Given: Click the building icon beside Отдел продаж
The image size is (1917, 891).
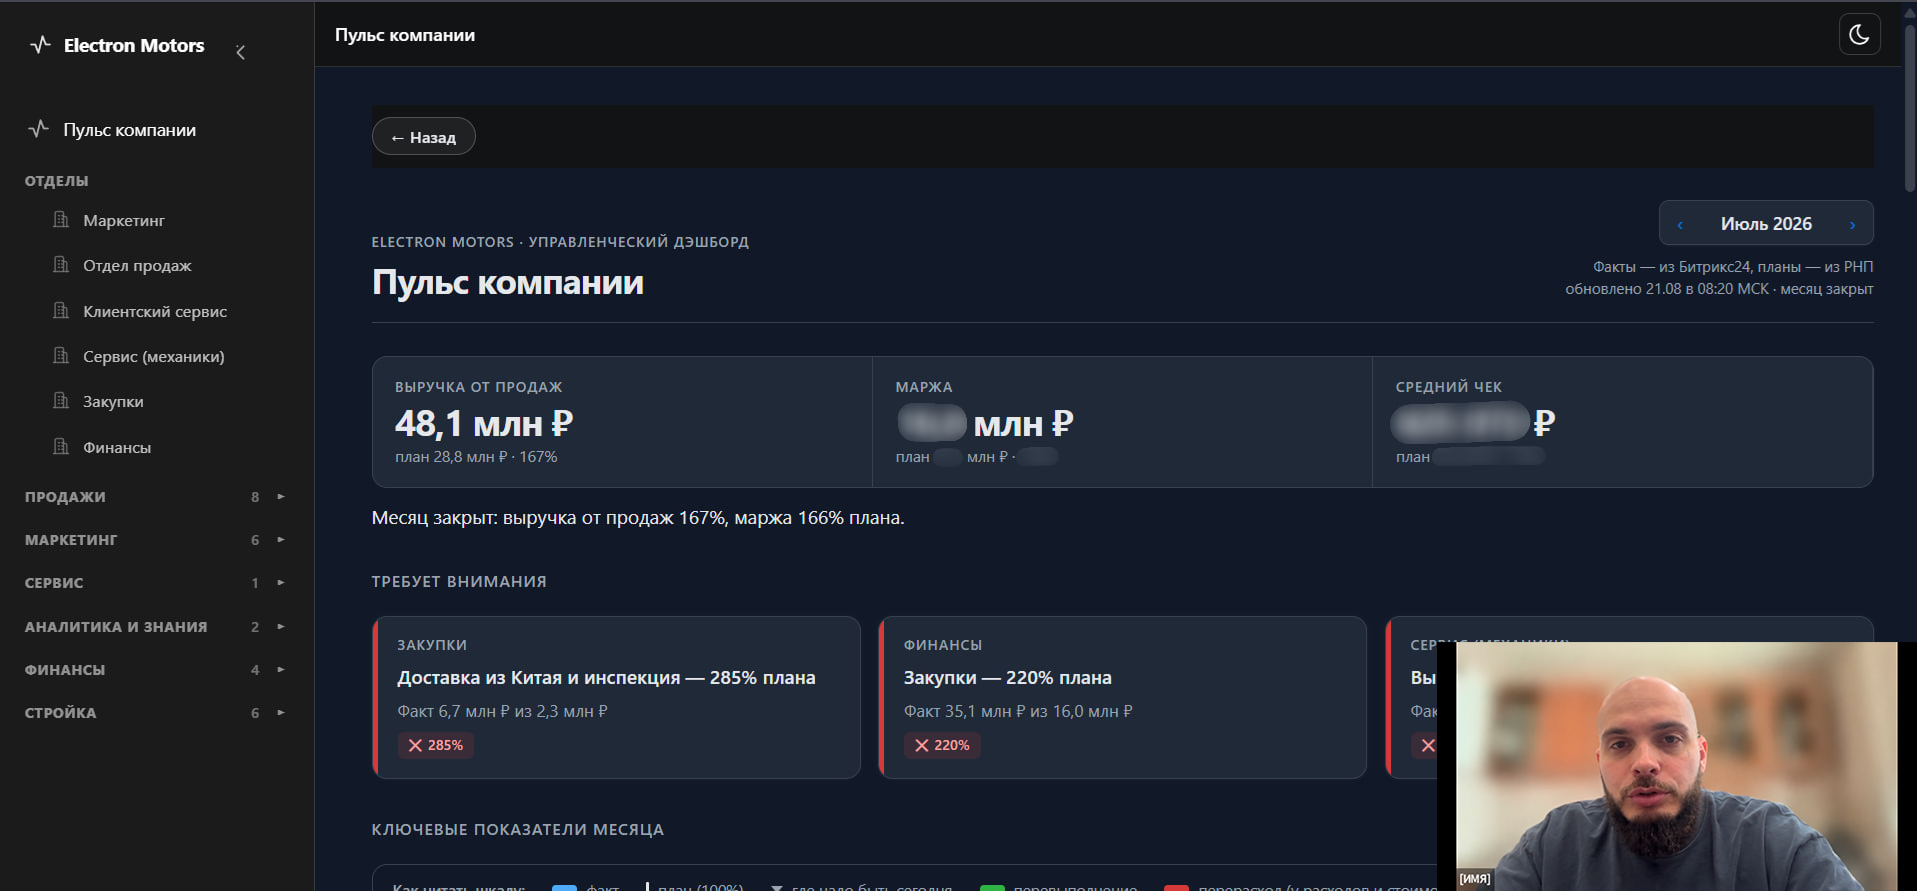Looking at the screenshot, I should [x=61, y=265].
